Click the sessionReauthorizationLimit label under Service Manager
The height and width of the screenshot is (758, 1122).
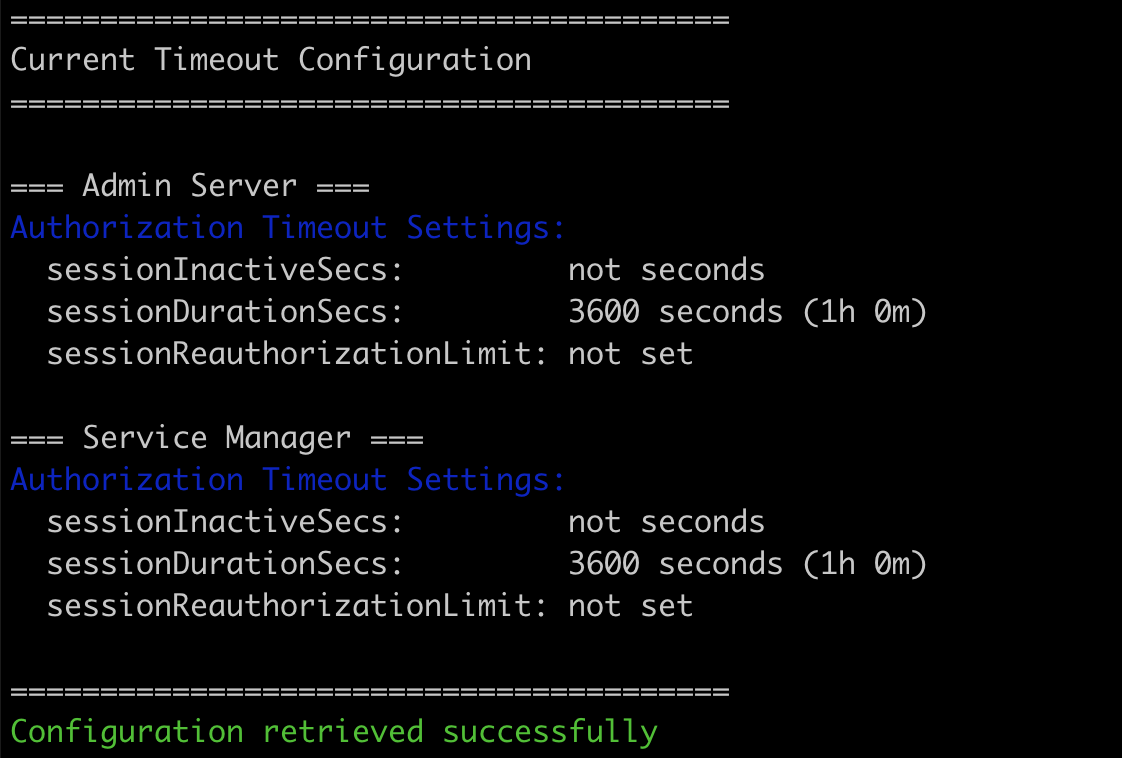tap(297, 606)
